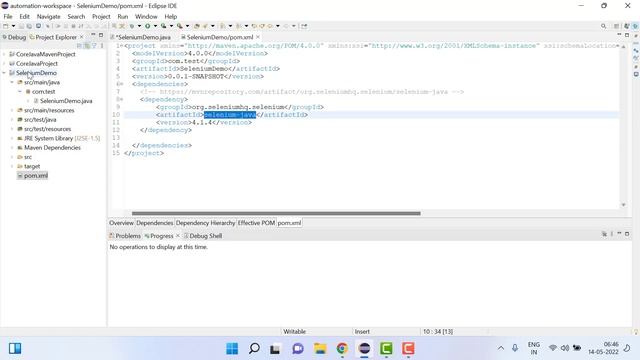This screenshot has width=640, height=360.
Task: Expand the src/main/resources folder
Action: pyautogui.click(x=12, y=110)
